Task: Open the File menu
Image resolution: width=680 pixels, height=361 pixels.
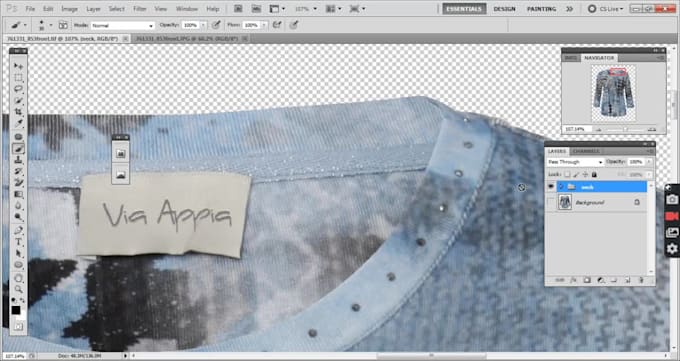Action: (30, 9)
